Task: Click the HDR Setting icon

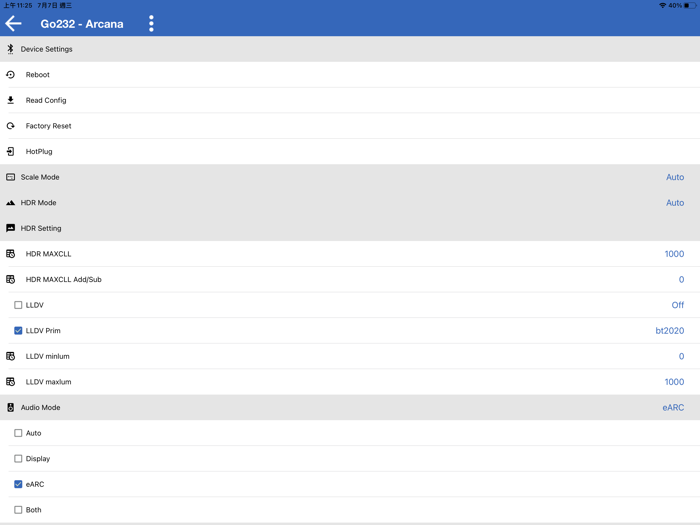Action: pyautogui.click(x=10, y=228)
